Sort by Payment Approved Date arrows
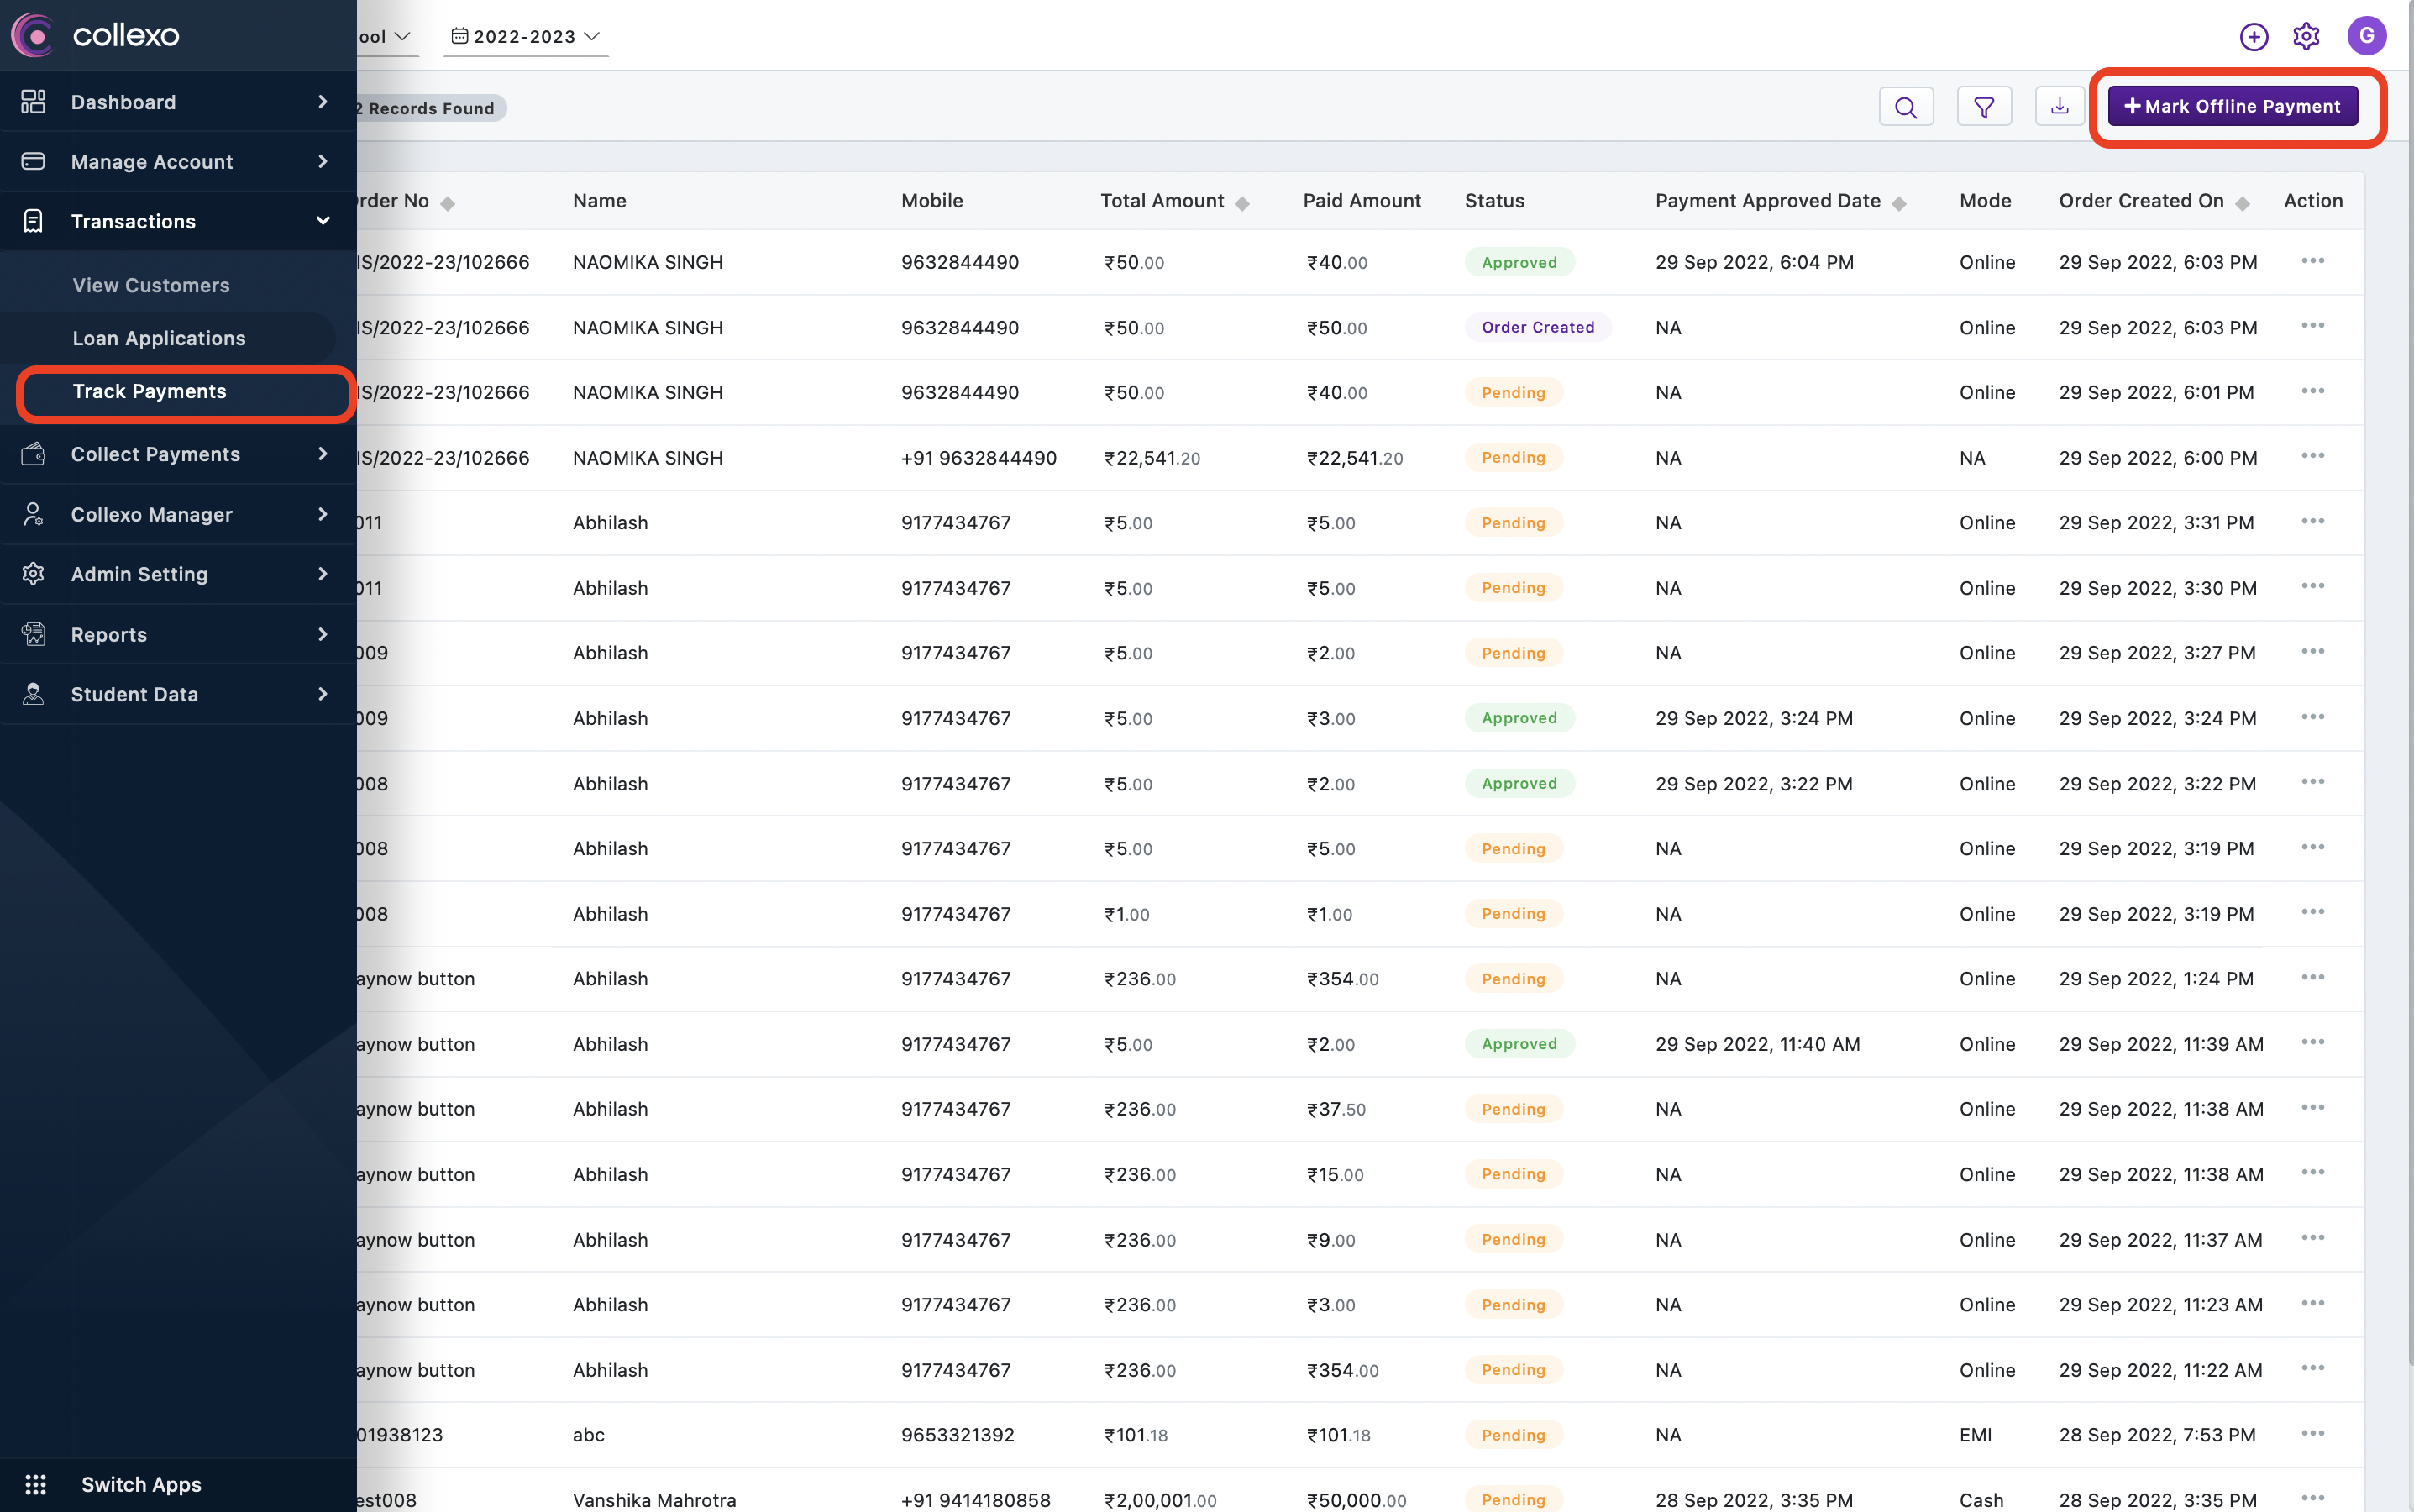The image size is (2414, 1512). 1899,203
